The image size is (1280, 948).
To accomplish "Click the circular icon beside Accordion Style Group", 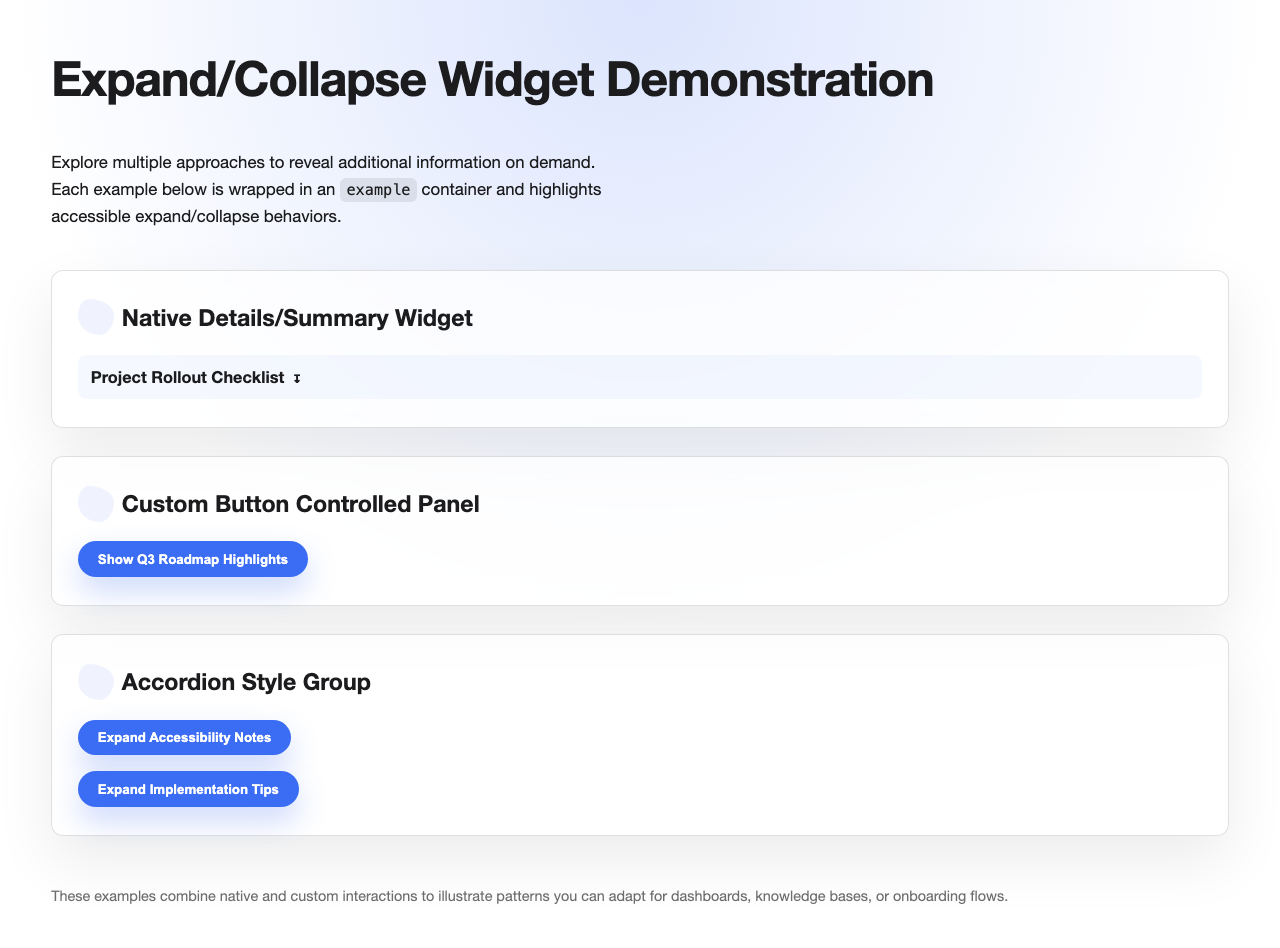I will pos(95,681).
